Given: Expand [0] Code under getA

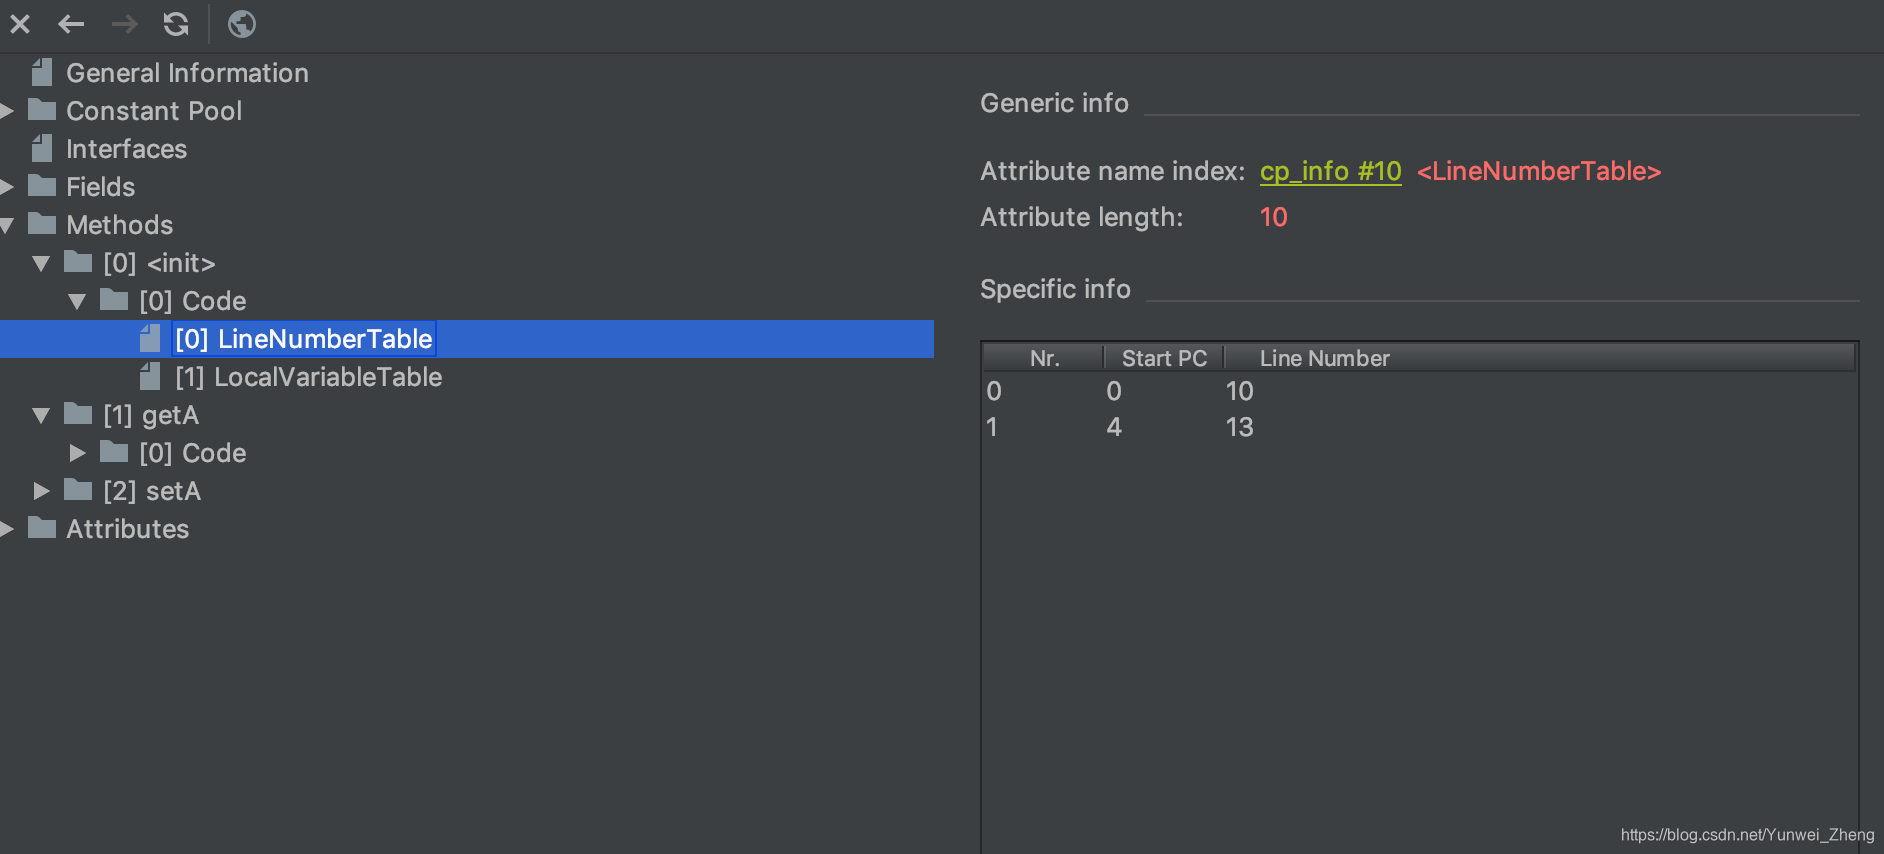Looking at the screenshot, I should tap(77, 453).
